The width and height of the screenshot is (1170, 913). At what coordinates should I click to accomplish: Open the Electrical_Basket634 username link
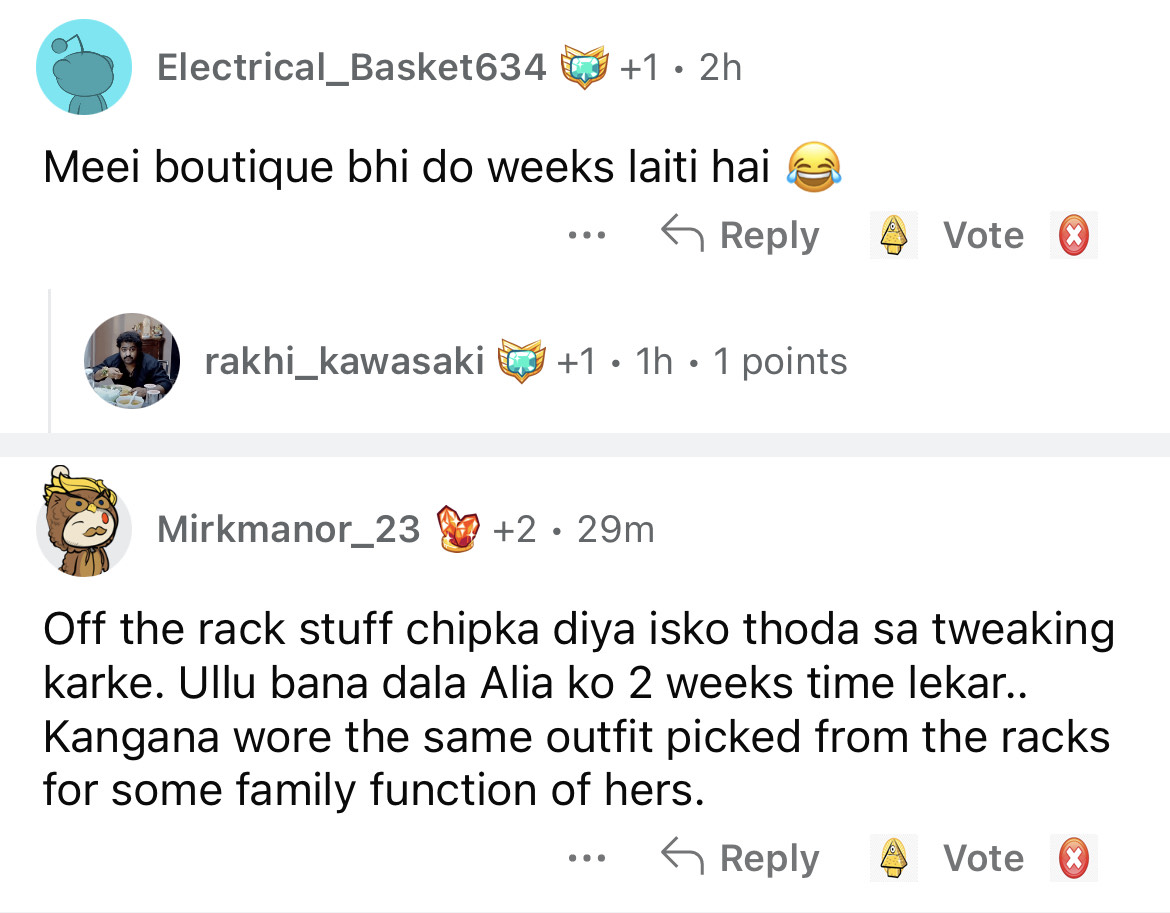coord(352,68)
